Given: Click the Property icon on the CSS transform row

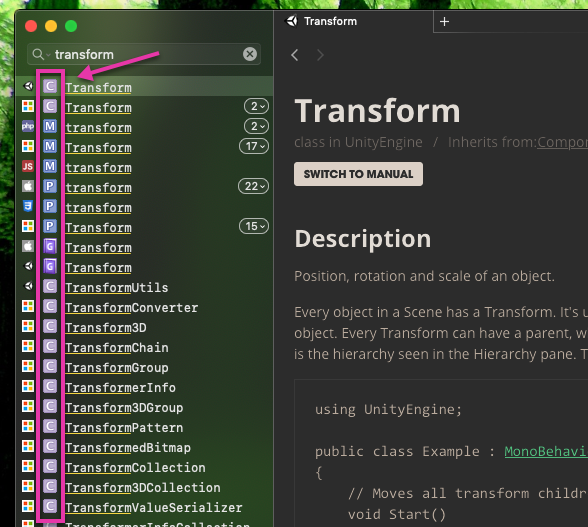Looking at the screenshot, I should (50, 206).
